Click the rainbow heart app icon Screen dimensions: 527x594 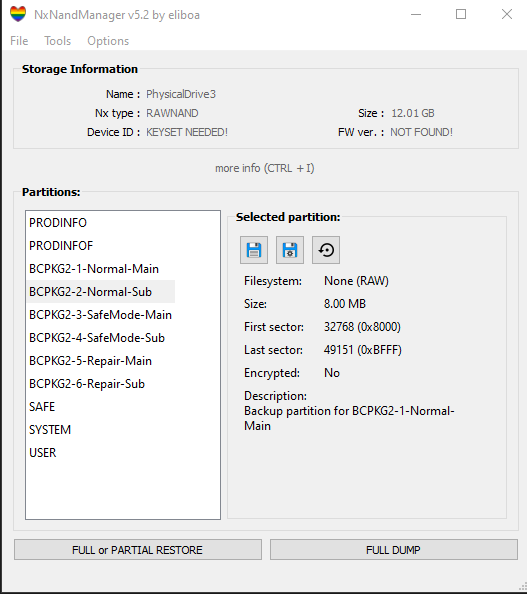pyautogui.click(x=18, y=14)
